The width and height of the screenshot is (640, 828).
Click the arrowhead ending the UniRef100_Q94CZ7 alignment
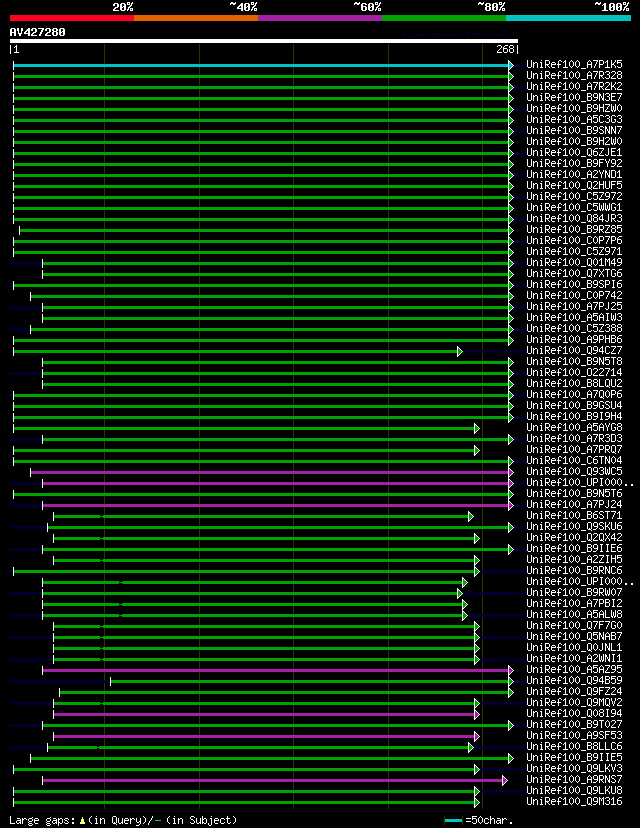pyautogui.click(x=460, y=351)
